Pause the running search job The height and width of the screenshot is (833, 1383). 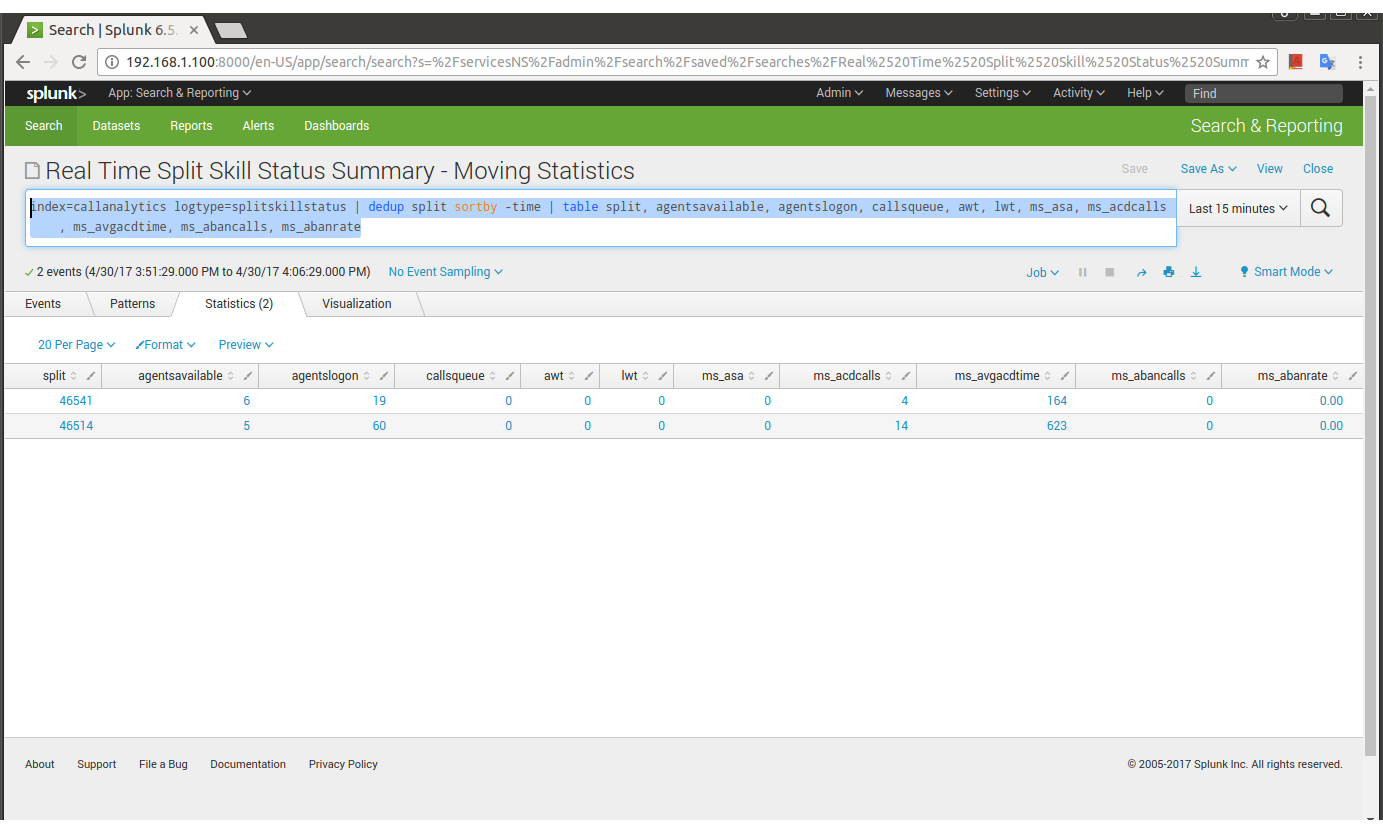click(1082, 272)
